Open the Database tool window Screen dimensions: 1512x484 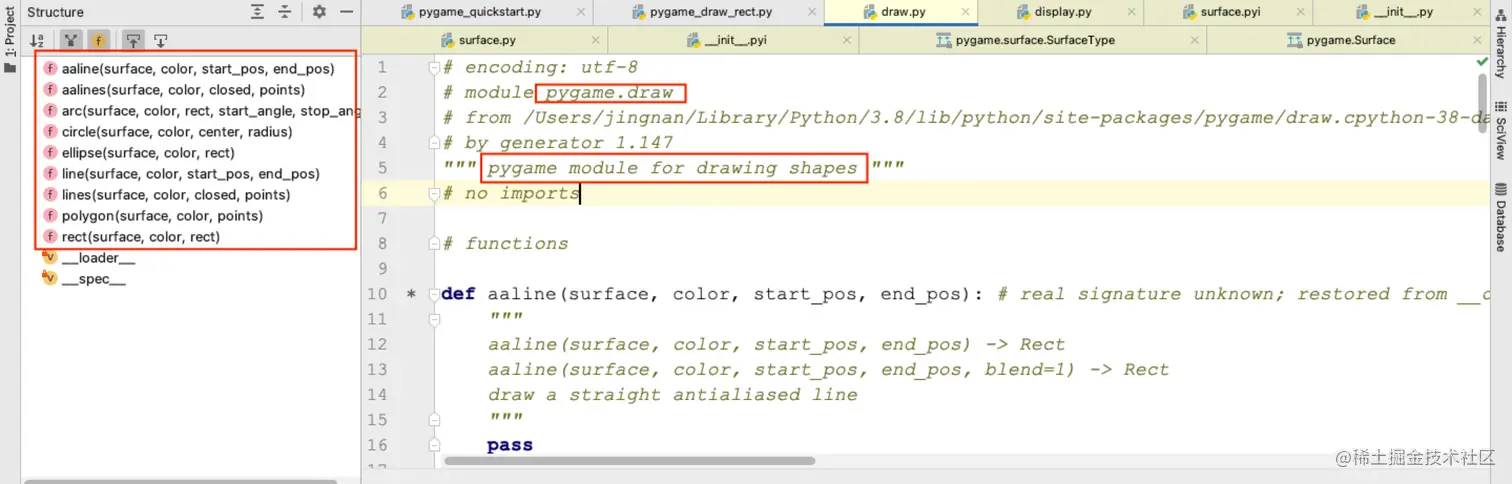[1501, 217]
